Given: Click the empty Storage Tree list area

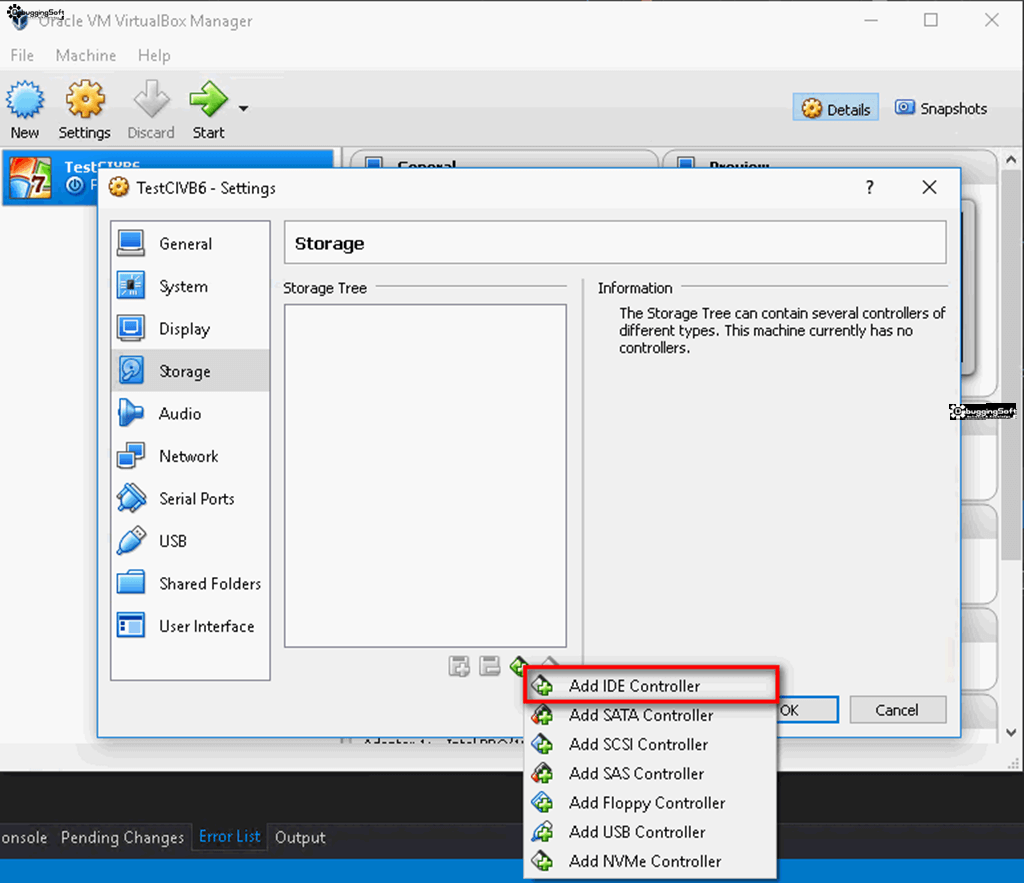Looking at the screenshot, I should (x=425, y=475).
